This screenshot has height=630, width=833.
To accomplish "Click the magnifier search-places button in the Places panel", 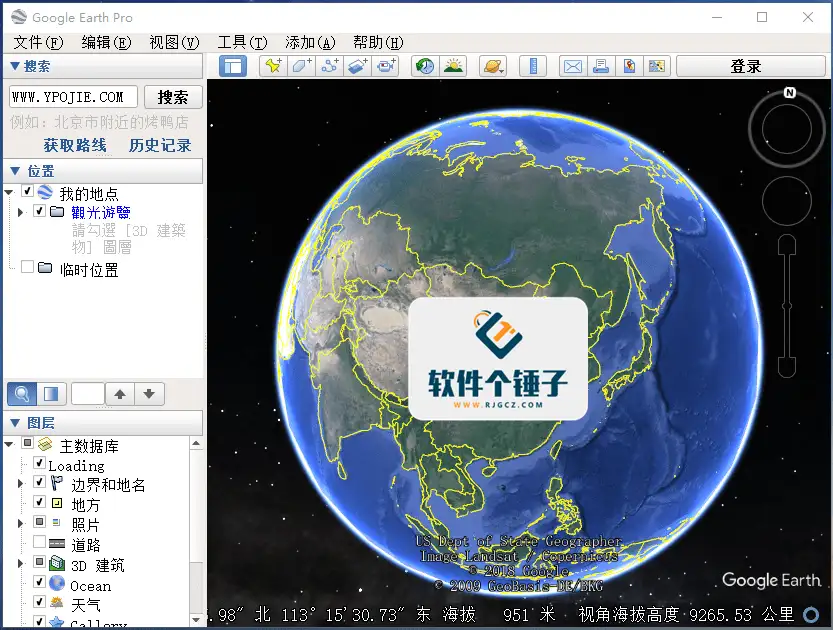I will click(22, 394).
